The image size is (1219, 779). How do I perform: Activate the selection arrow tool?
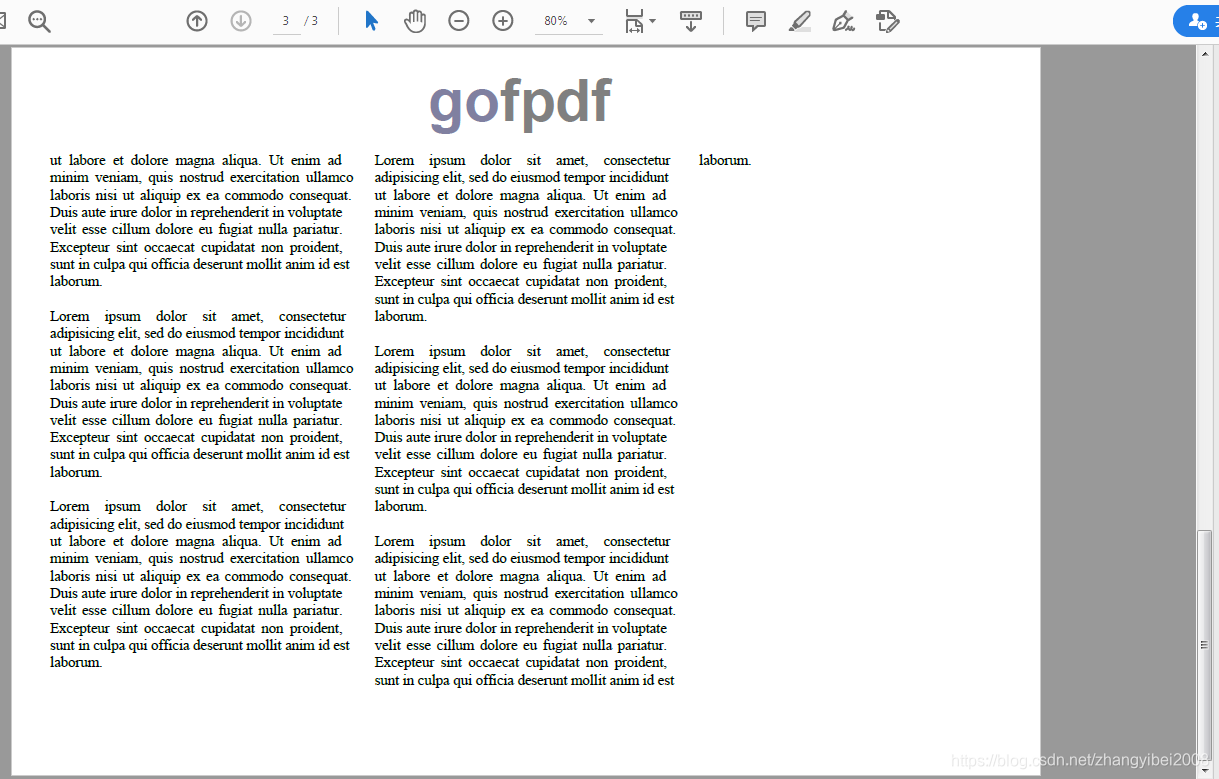coord(371,21)
